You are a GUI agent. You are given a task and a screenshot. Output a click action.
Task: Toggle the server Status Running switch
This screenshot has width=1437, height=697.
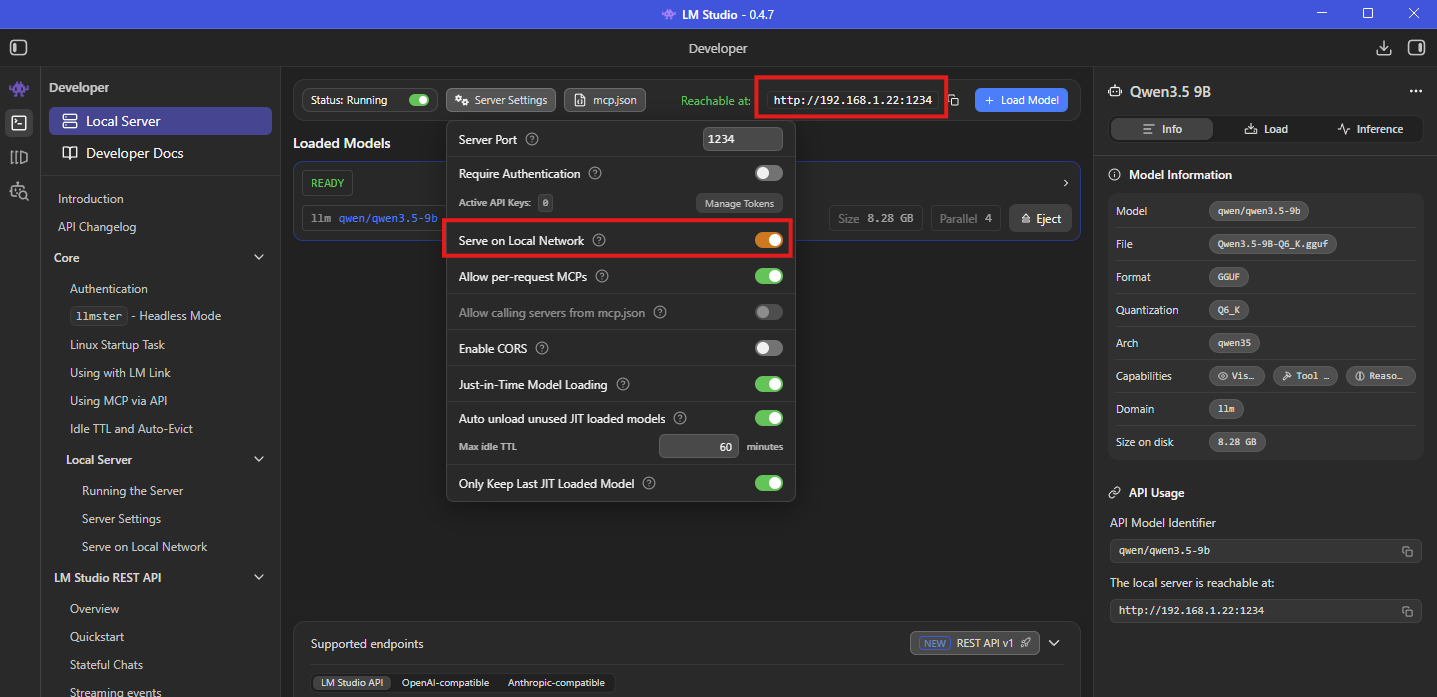coord(419,100)
